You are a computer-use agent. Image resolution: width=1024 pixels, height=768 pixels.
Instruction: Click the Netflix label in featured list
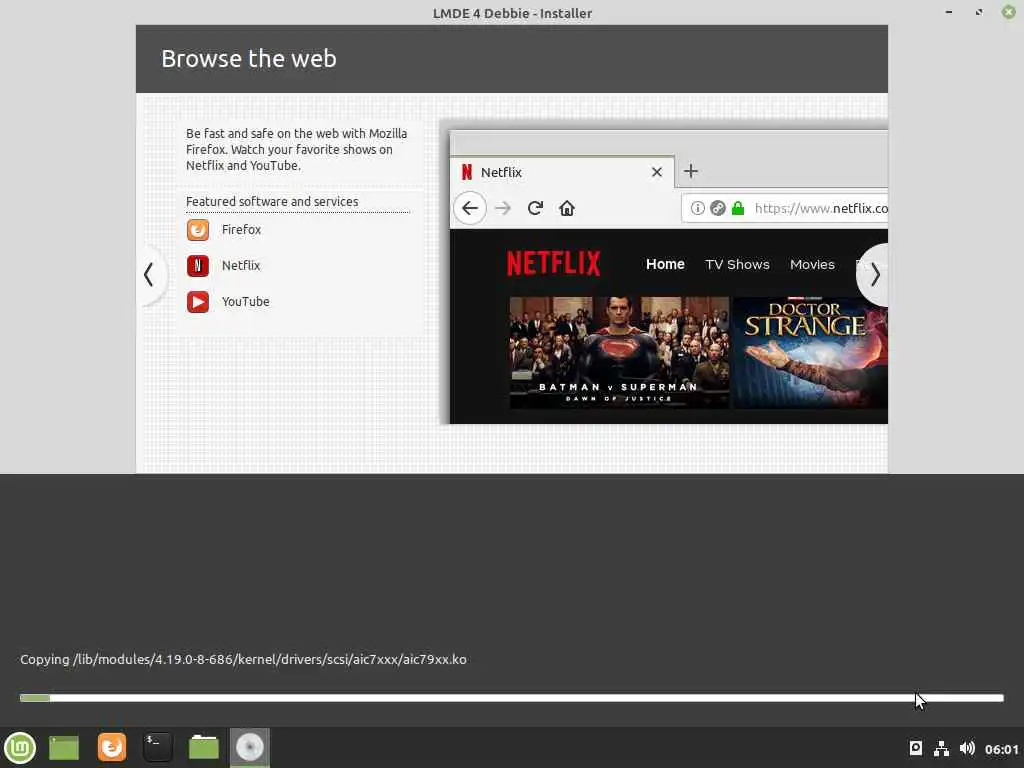(x=241, y=266)
